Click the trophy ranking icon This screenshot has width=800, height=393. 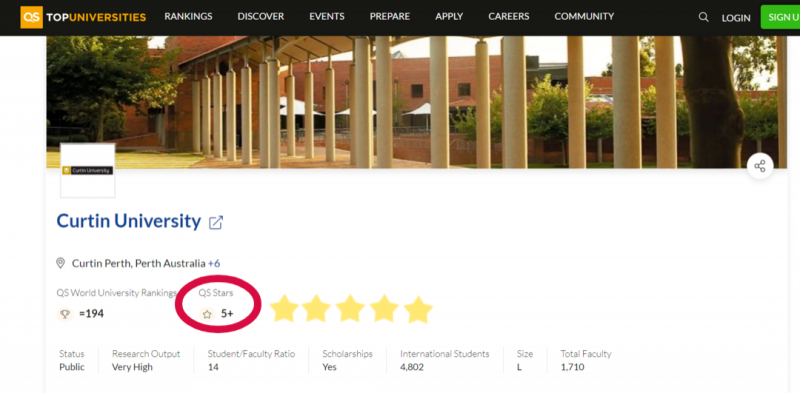(x=65, y=314)
